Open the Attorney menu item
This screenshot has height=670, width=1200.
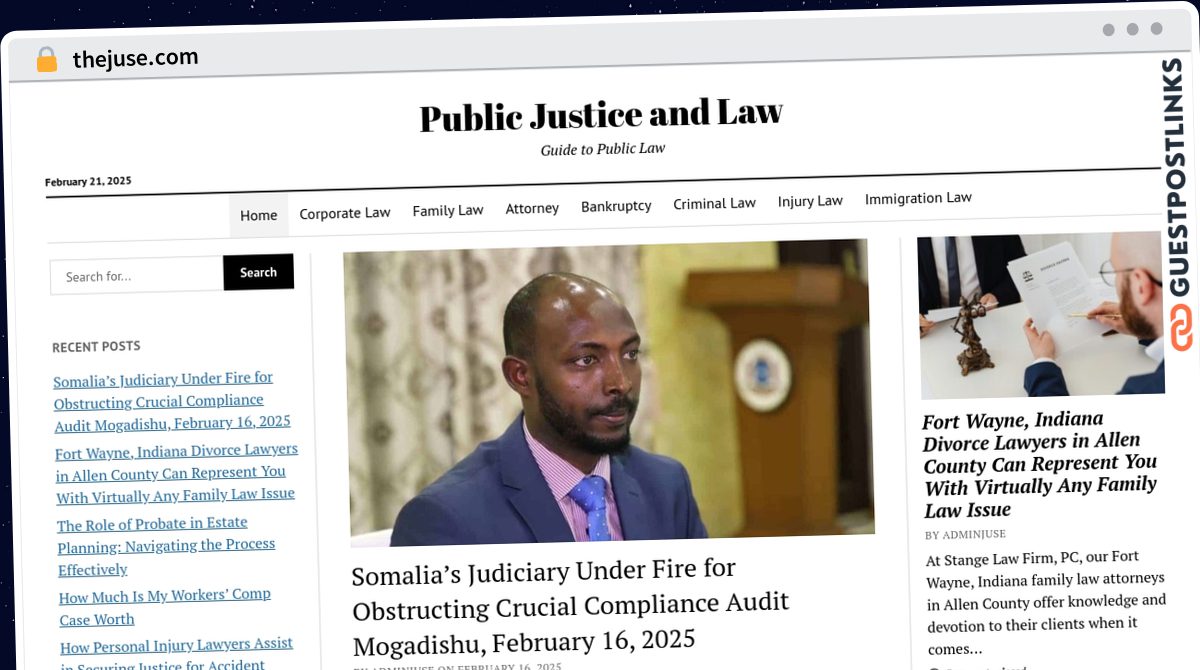tap(532, 208)
